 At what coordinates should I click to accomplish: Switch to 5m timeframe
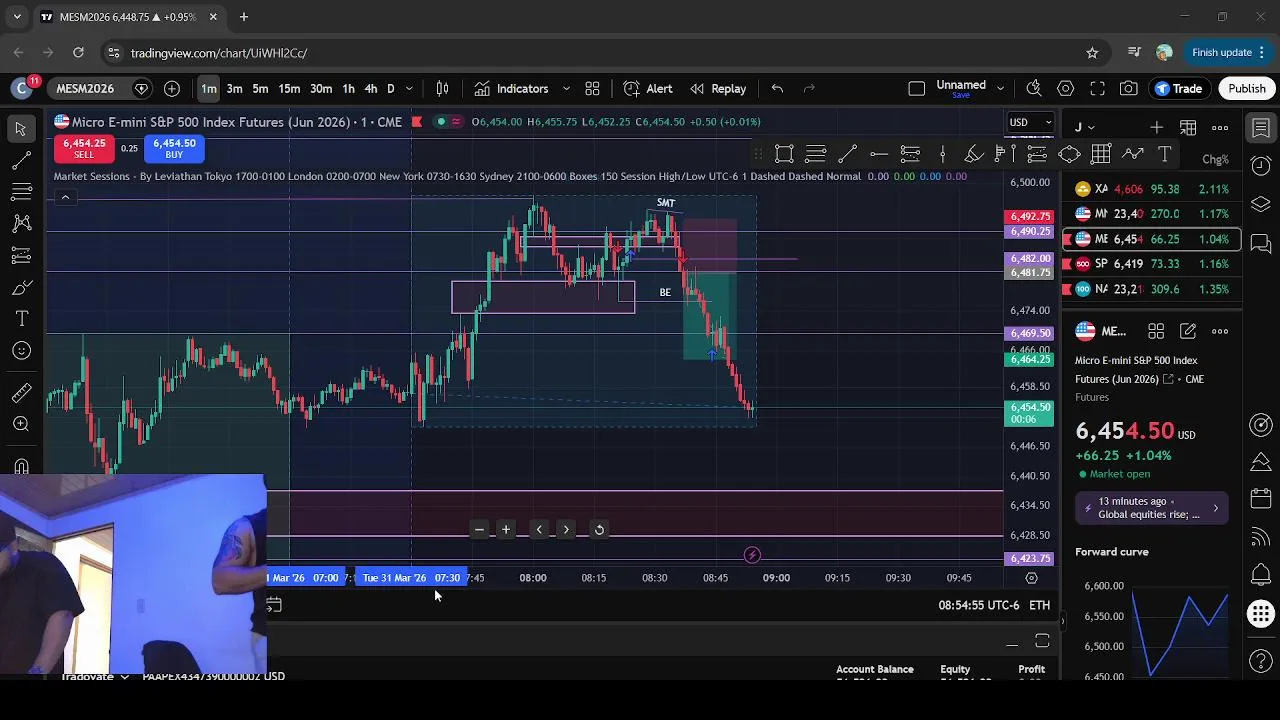pos(260,88)
